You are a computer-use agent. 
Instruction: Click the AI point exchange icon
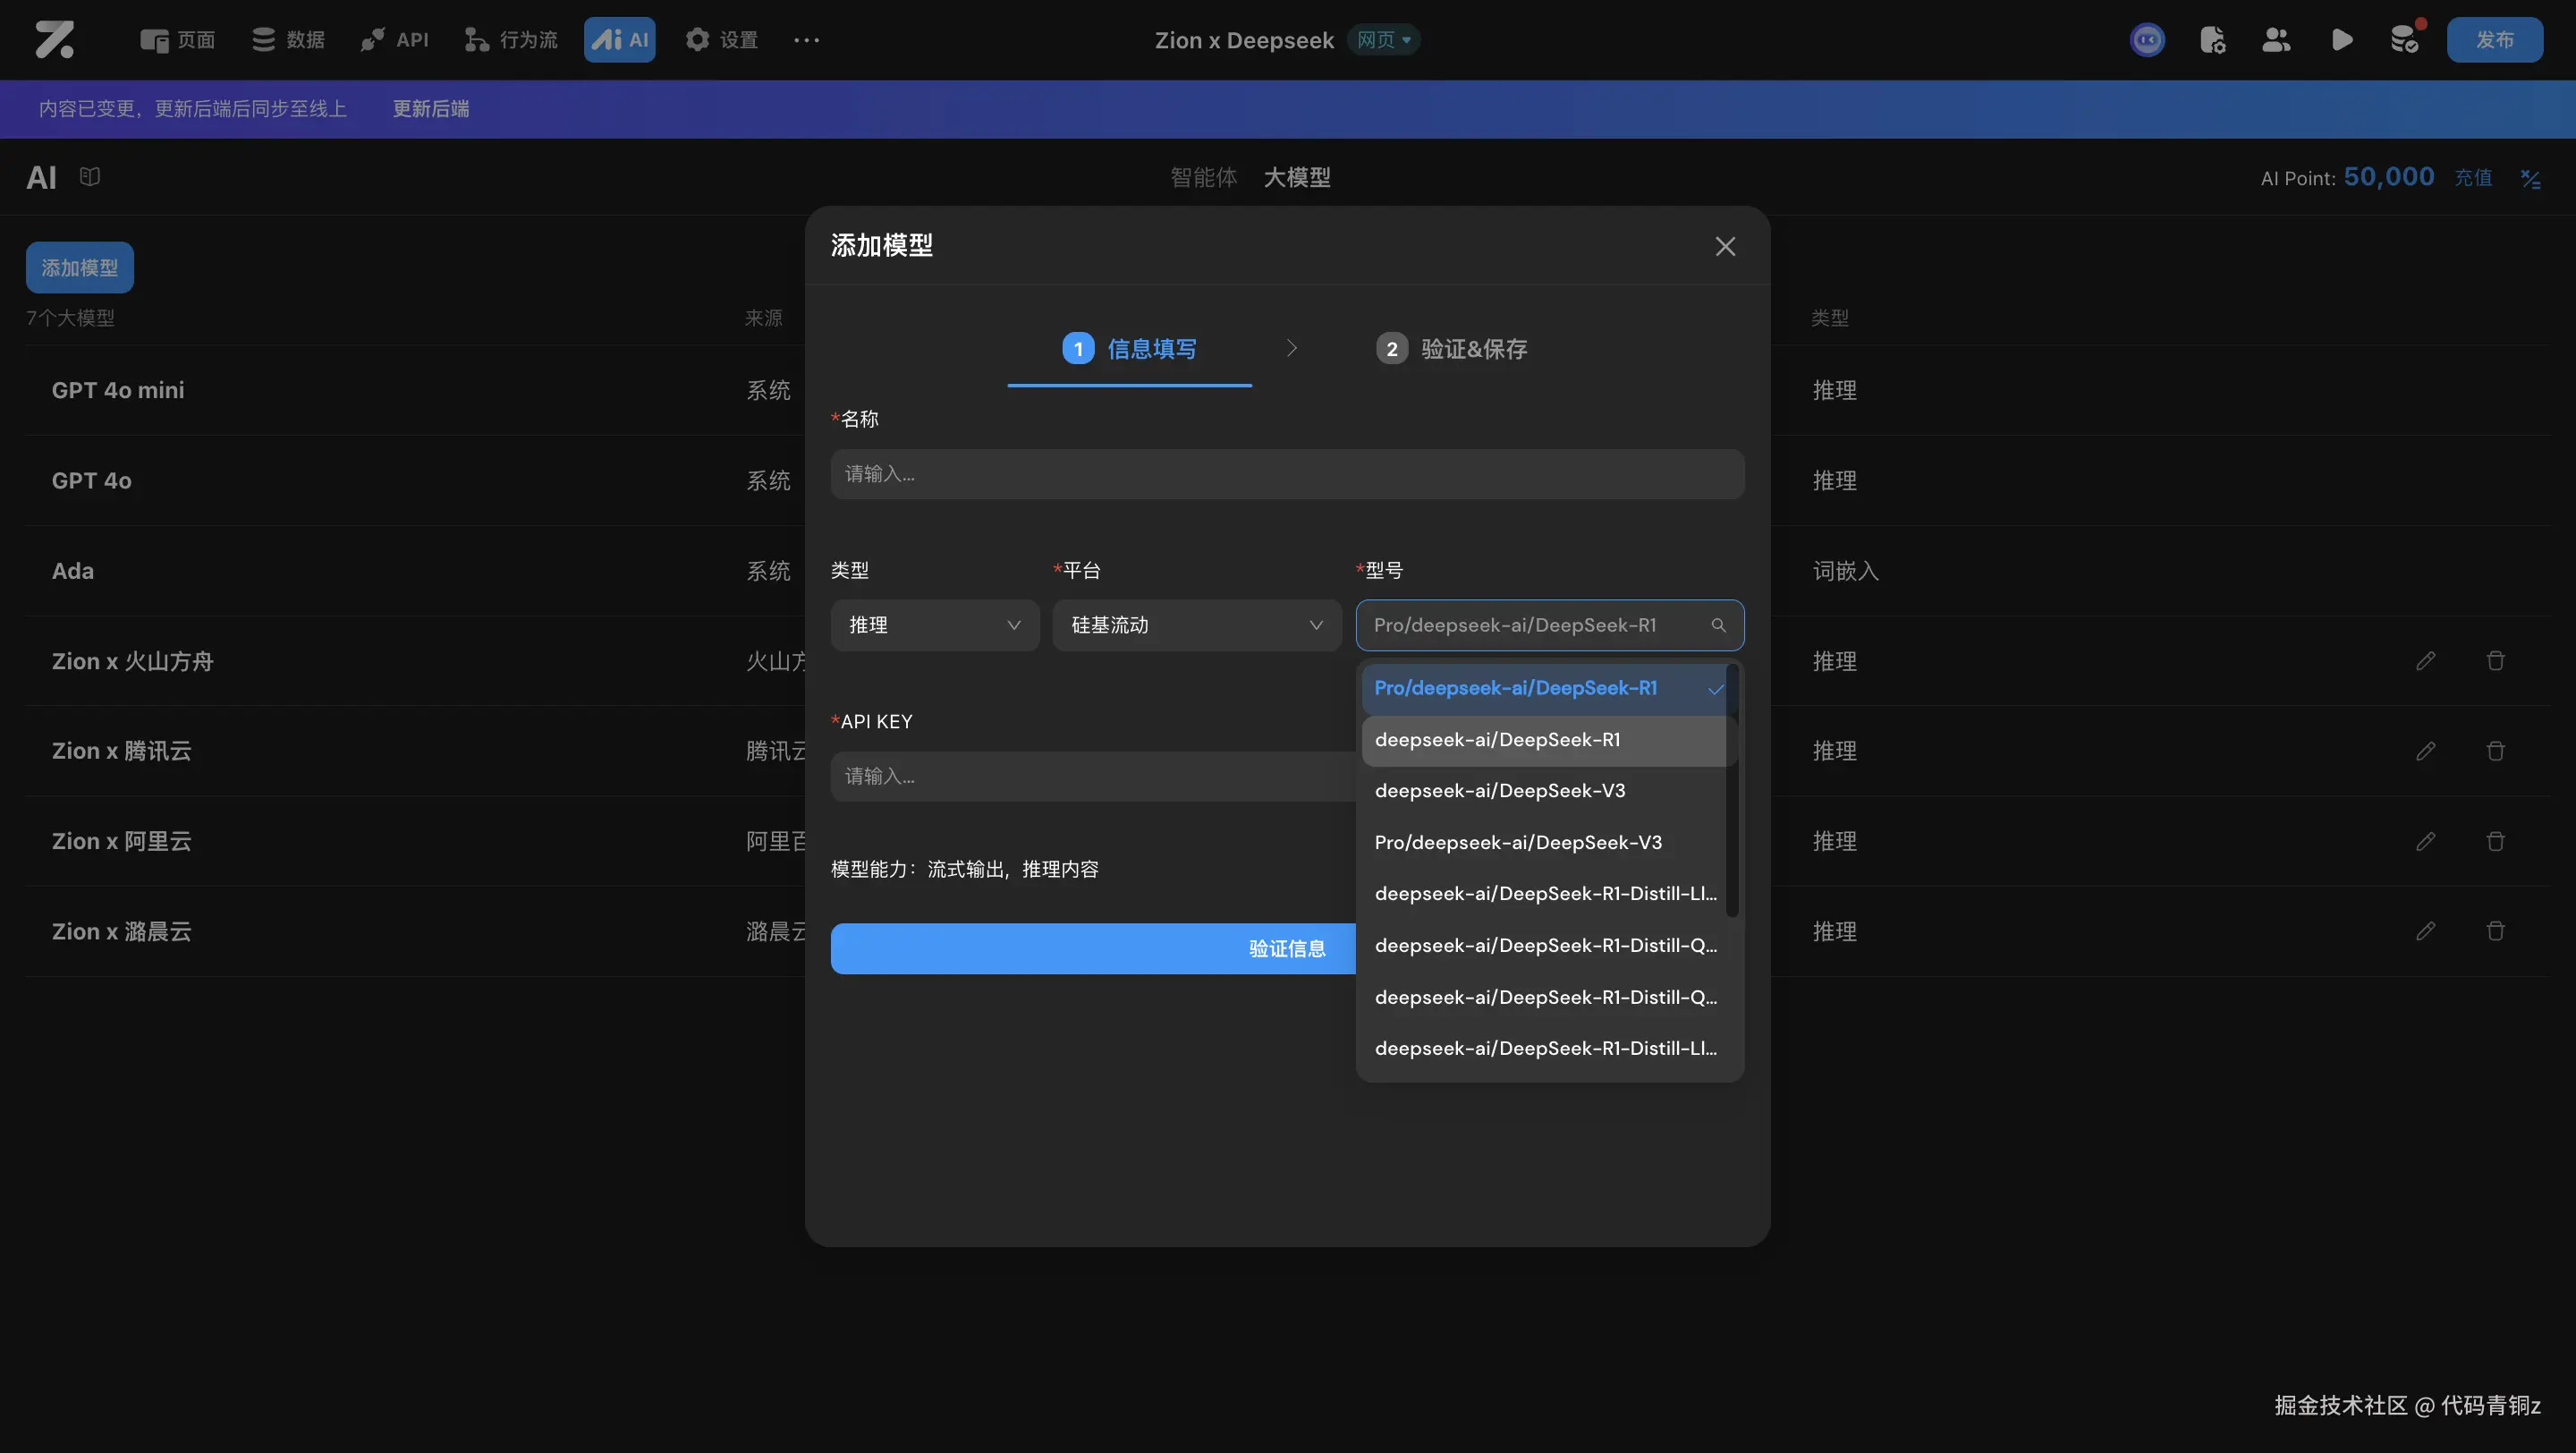[x=2530, y=179]
